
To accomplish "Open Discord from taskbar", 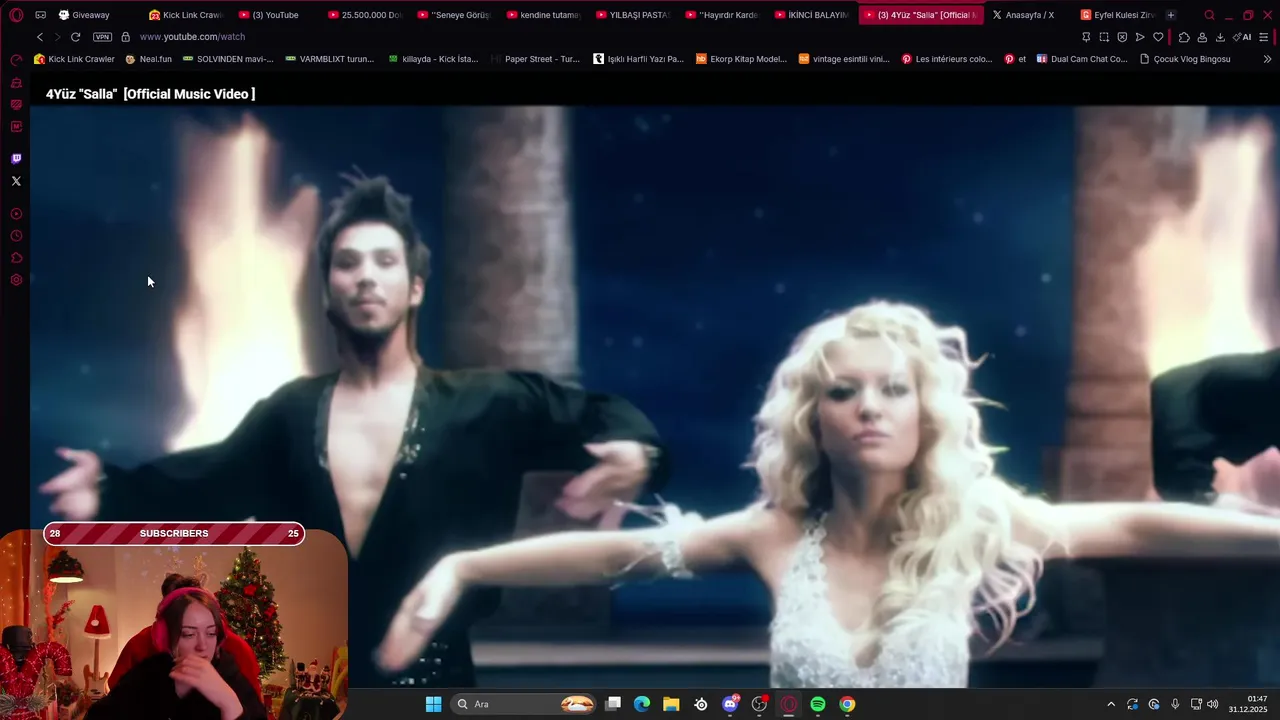I will 730,704.
